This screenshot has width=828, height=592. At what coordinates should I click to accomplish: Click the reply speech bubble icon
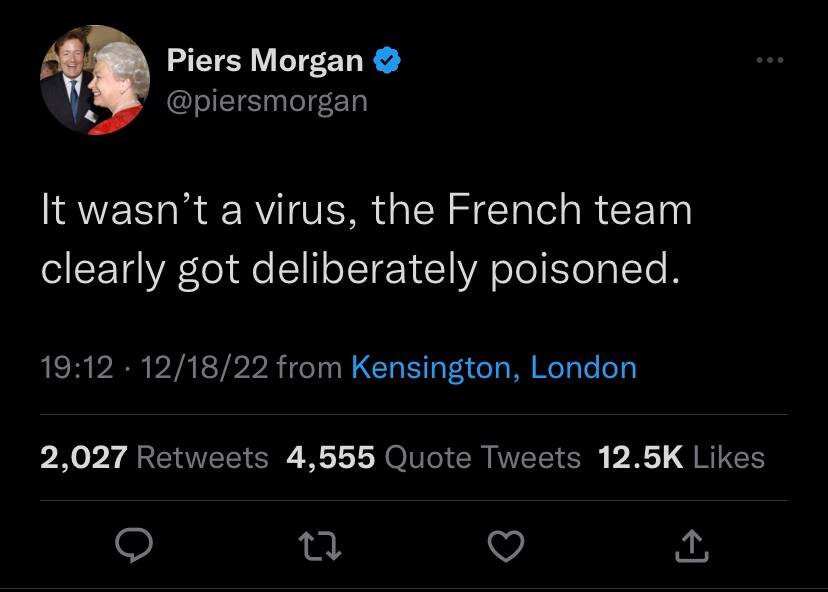tap(133, 545)
